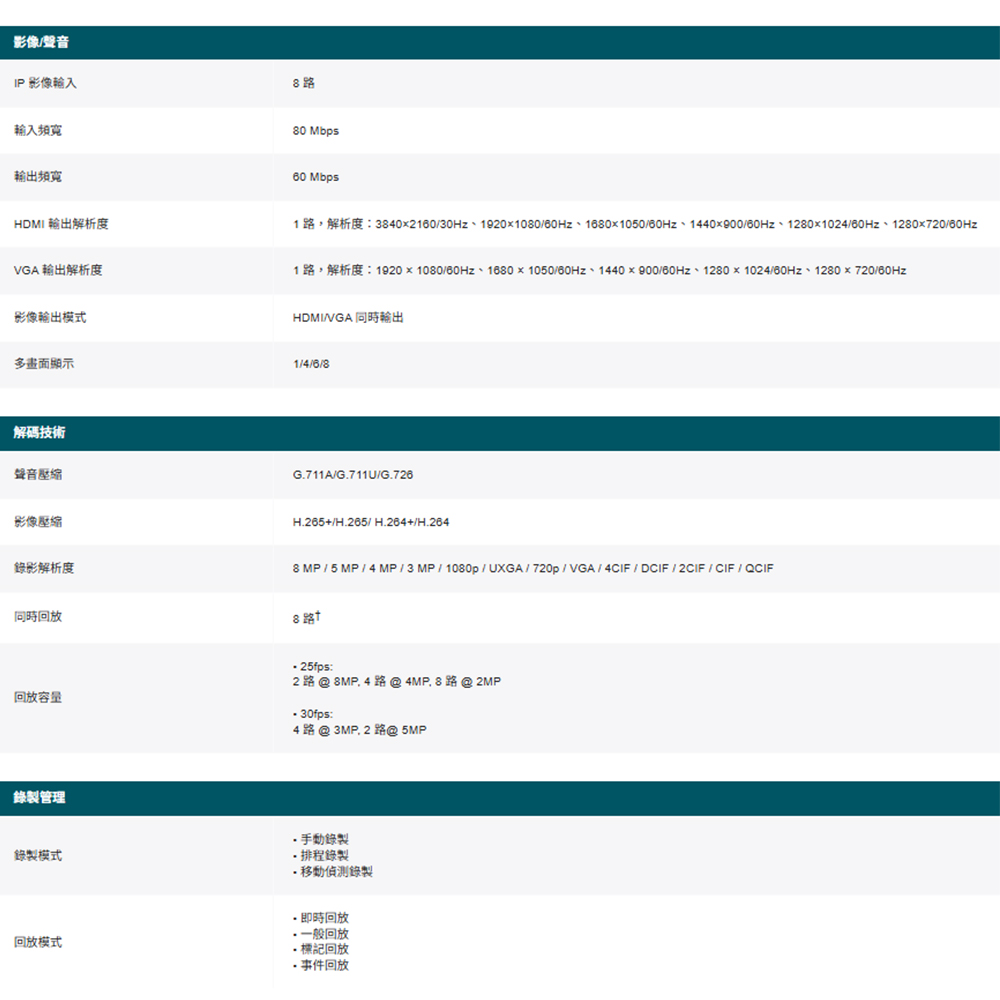Screen dimensions: 1000x1000
Task: Click the 錄製管理 section header
Action: pyautogui.click(x=40, y=798)
